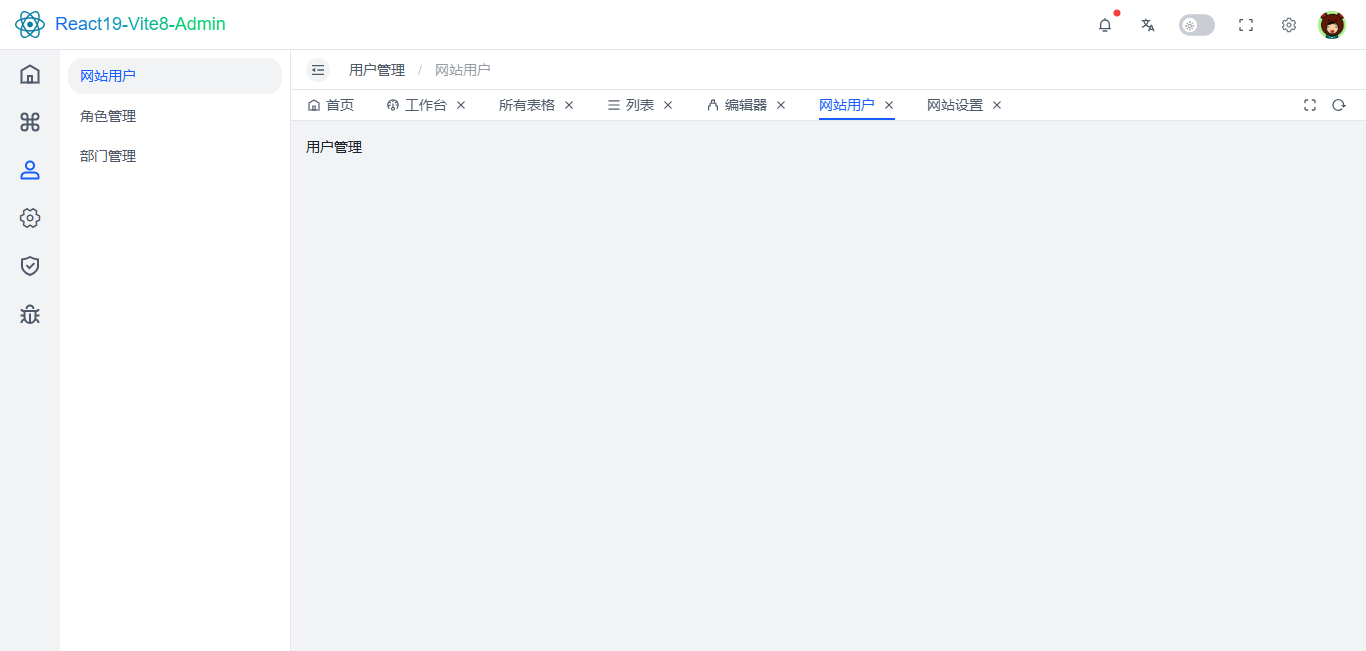Select the active 网站用户 tab

[x=847, y=105]
